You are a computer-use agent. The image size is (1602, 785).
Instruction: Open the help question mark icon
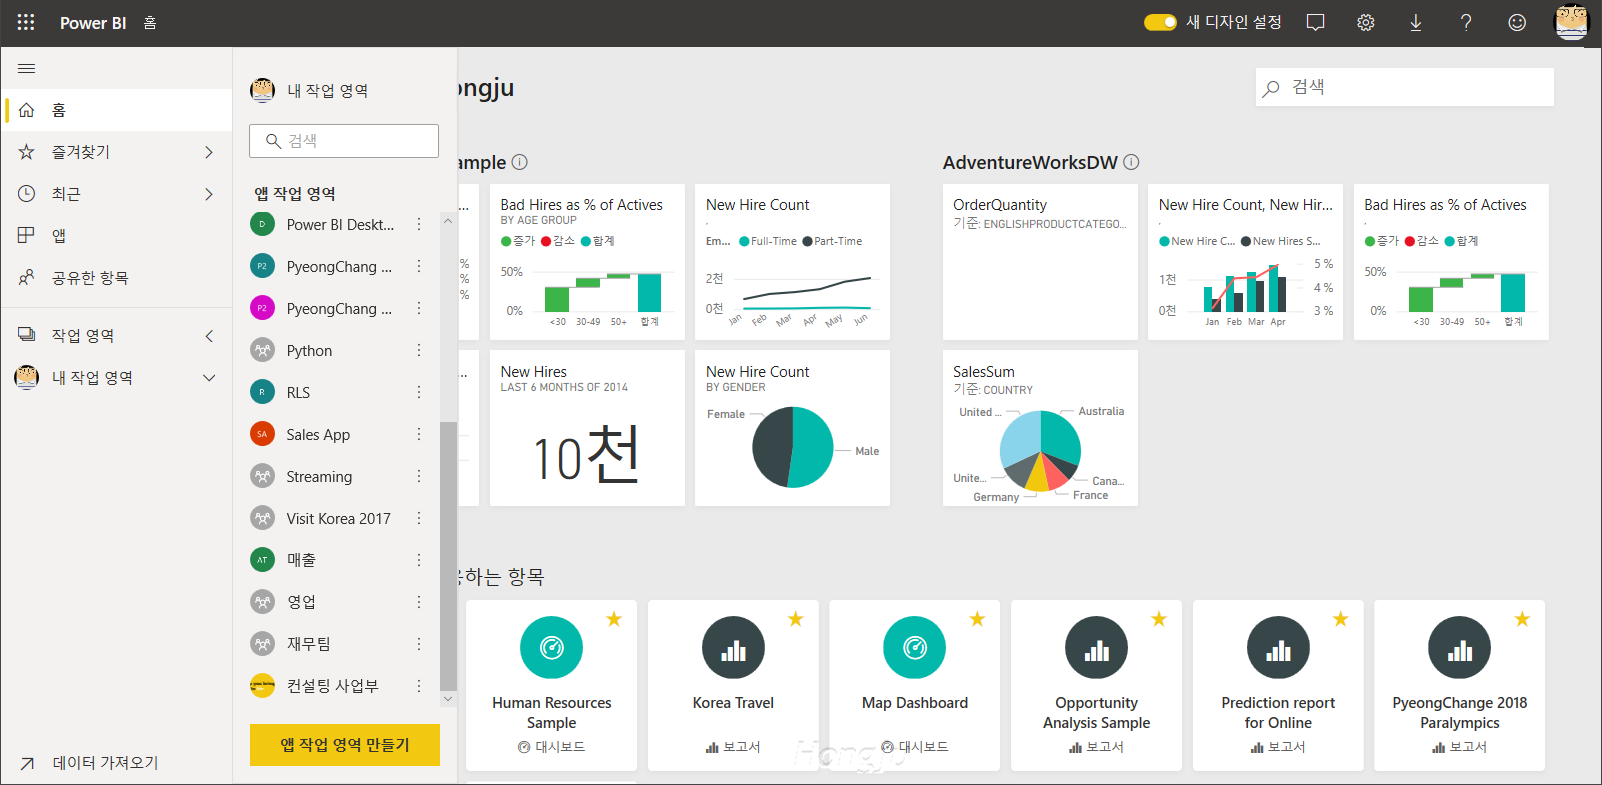(1466, 22)
